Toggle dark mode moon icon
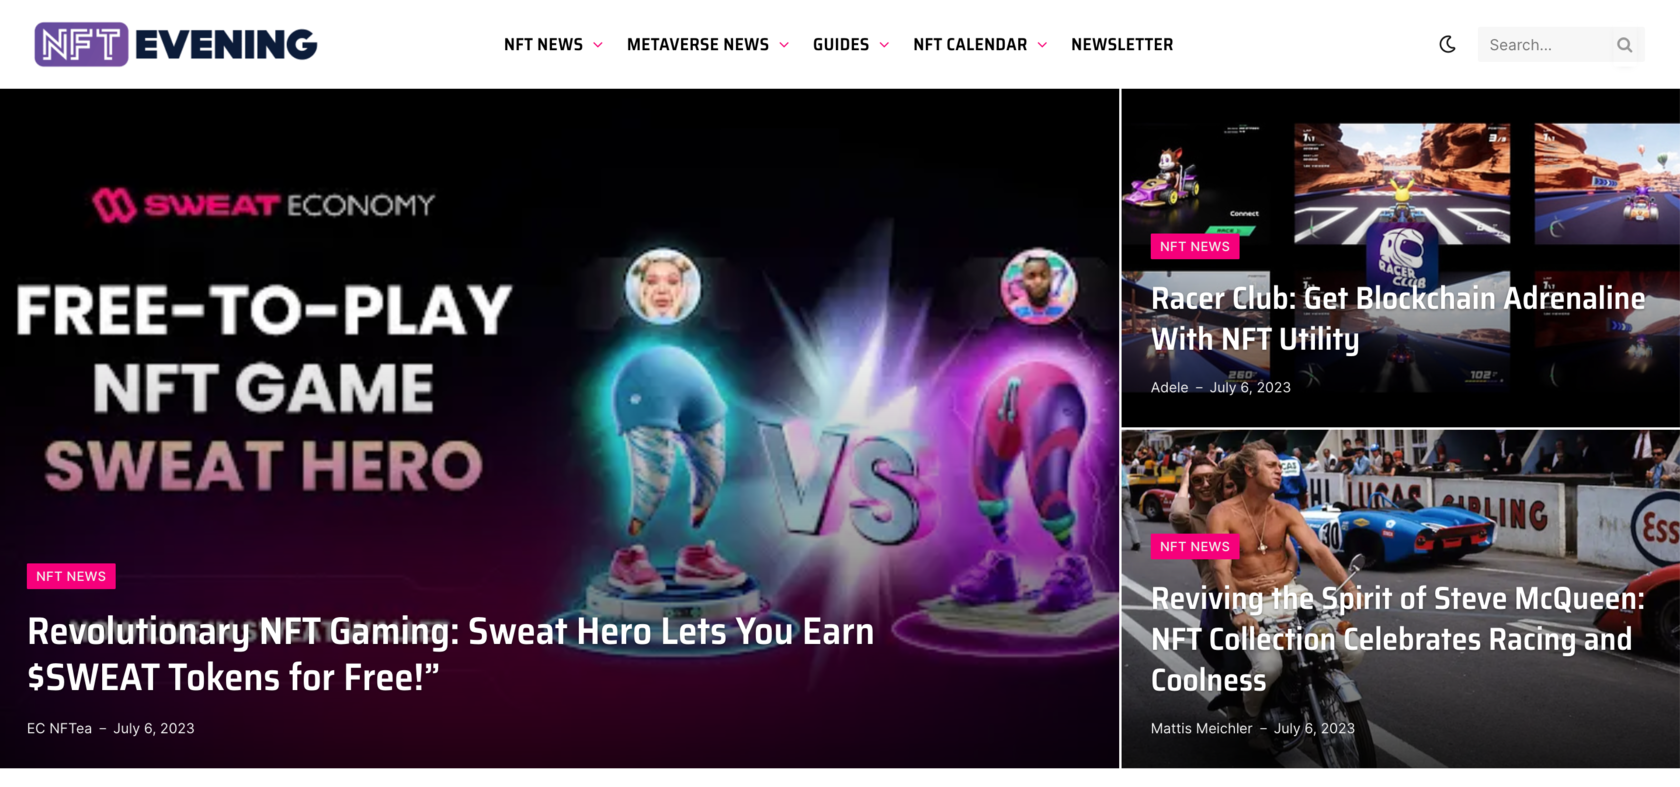This screenshot has height=787, width=1680. [x=1447, y=44]
